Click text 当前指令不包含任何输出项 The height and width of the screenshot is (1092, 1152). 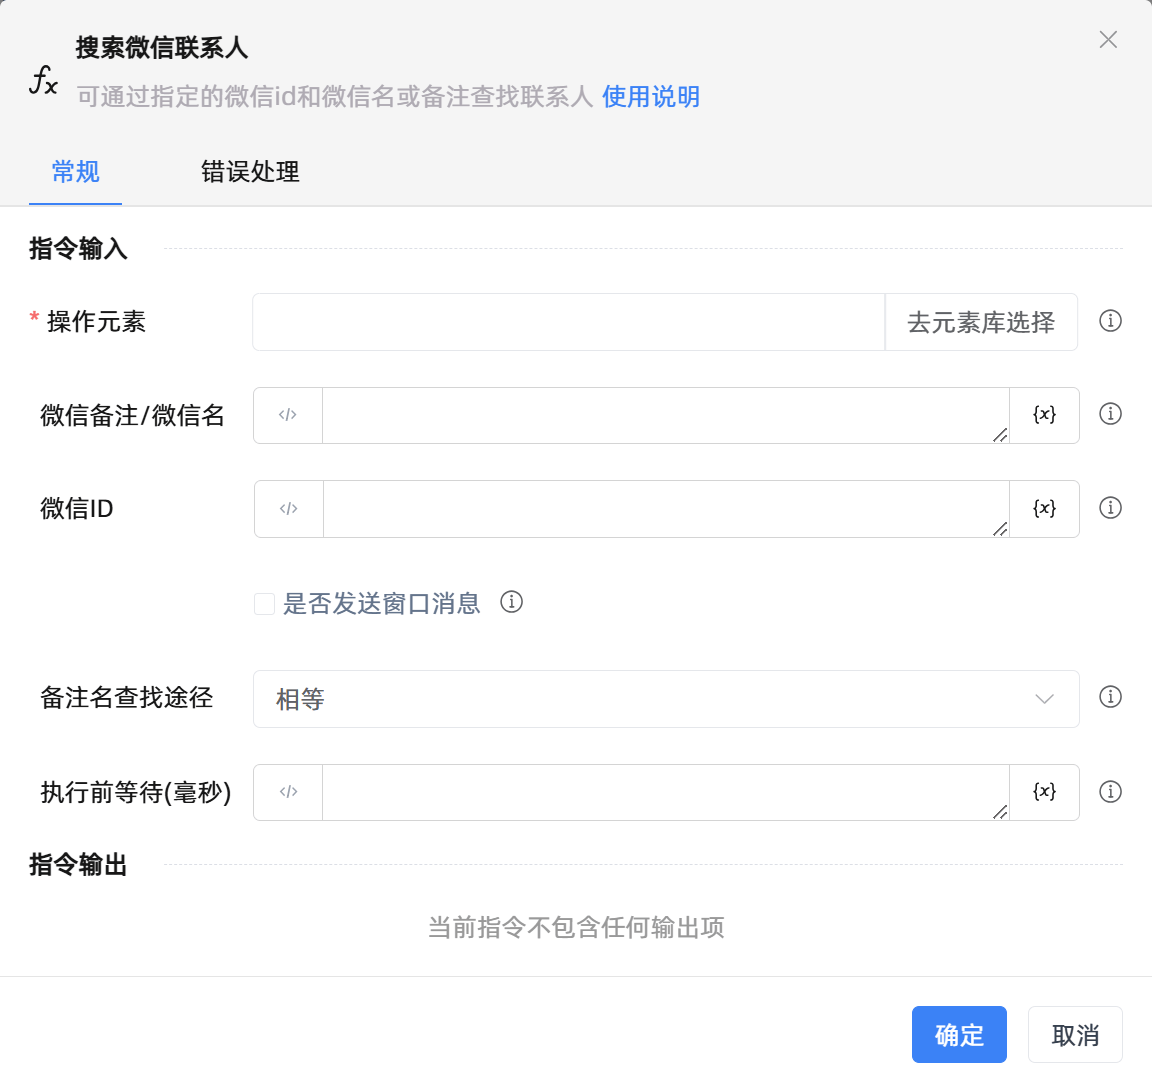(576, 927)
